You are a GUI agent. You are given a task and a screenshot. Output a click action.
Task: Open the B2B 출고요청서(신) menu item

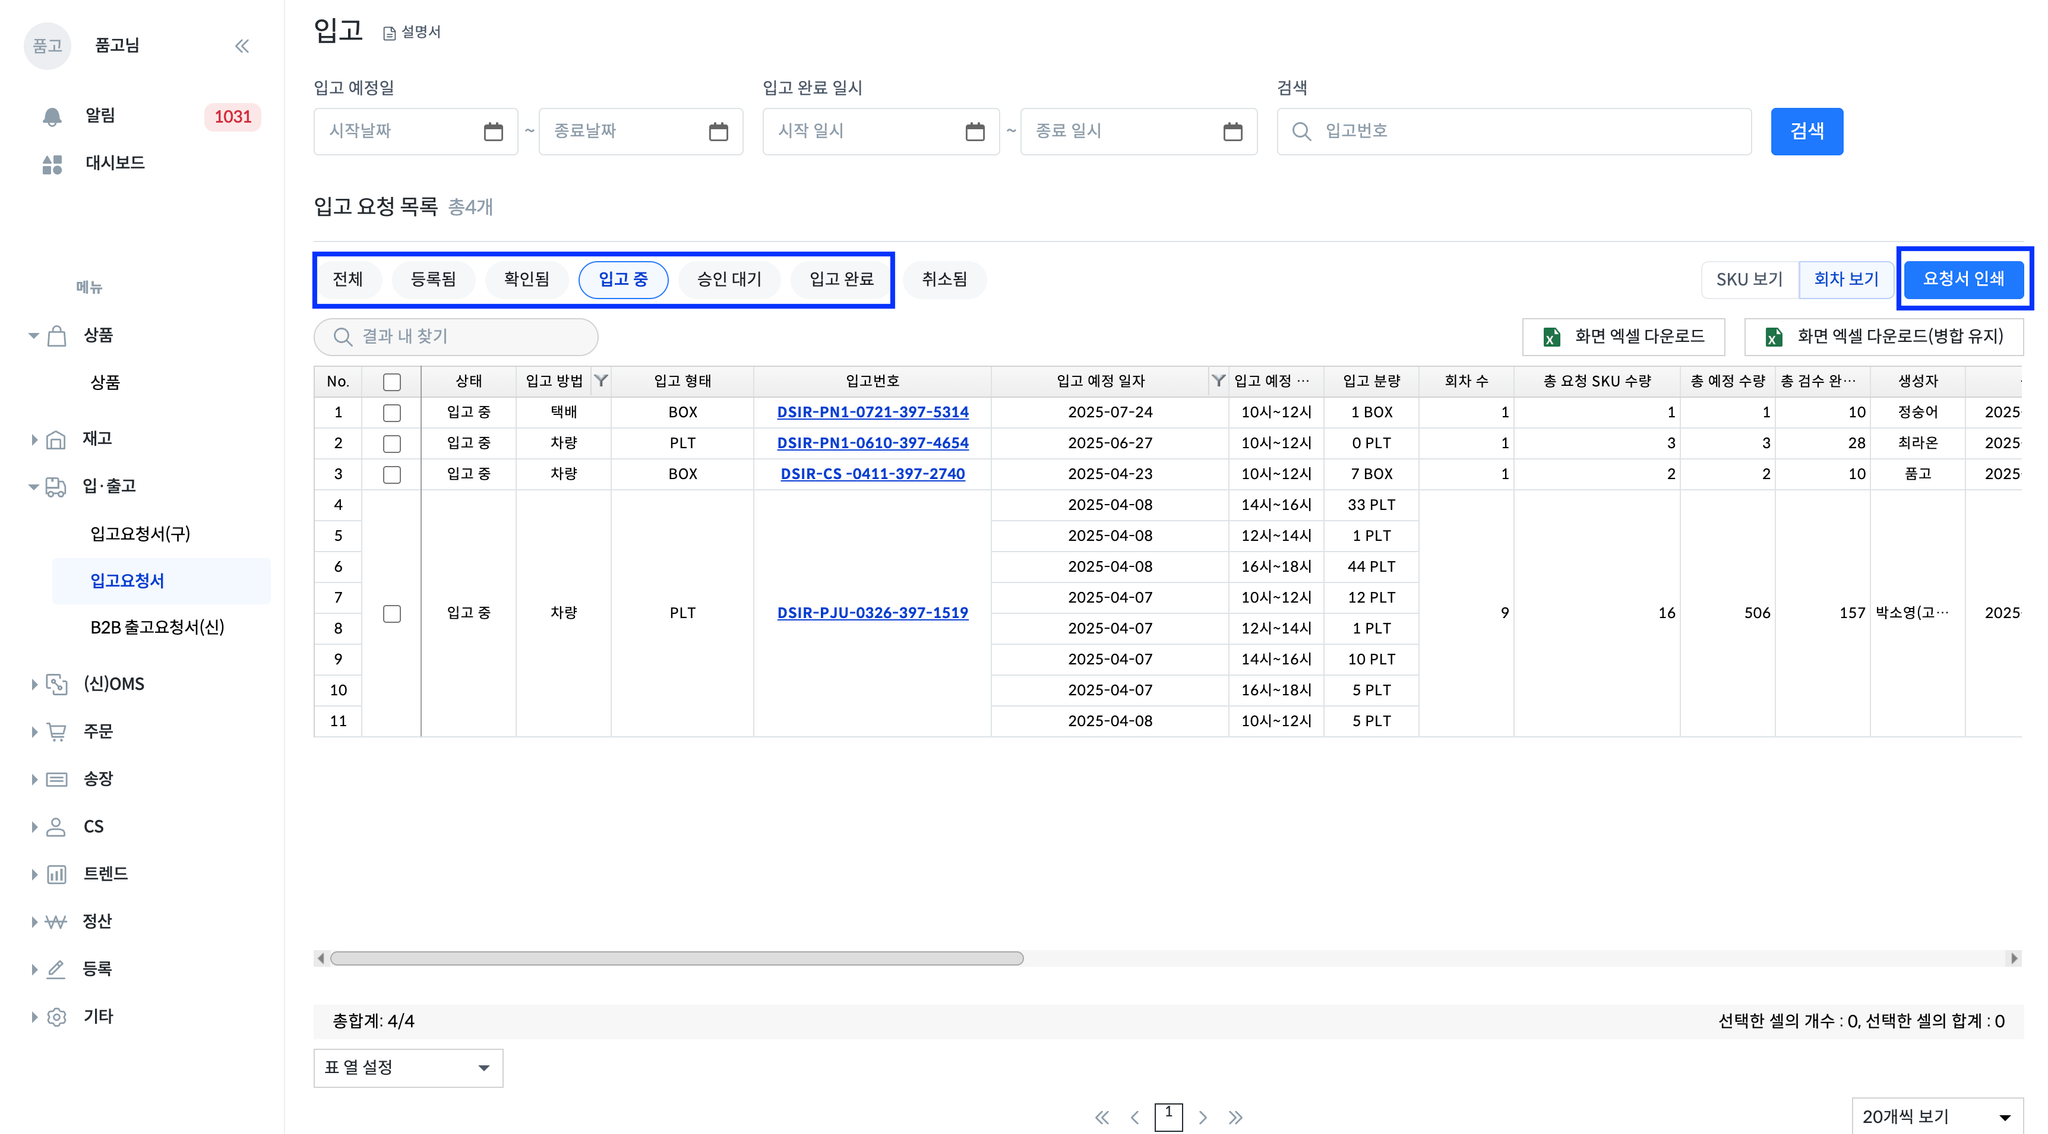(x=157, y=628)
